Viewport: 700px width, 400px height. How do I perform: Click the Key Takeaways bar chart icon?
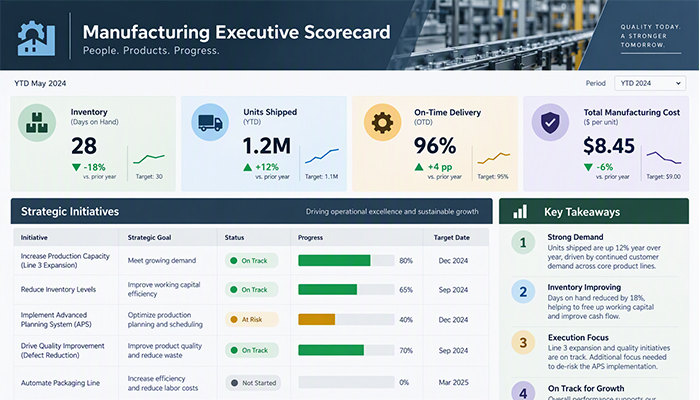coord(520,212)
